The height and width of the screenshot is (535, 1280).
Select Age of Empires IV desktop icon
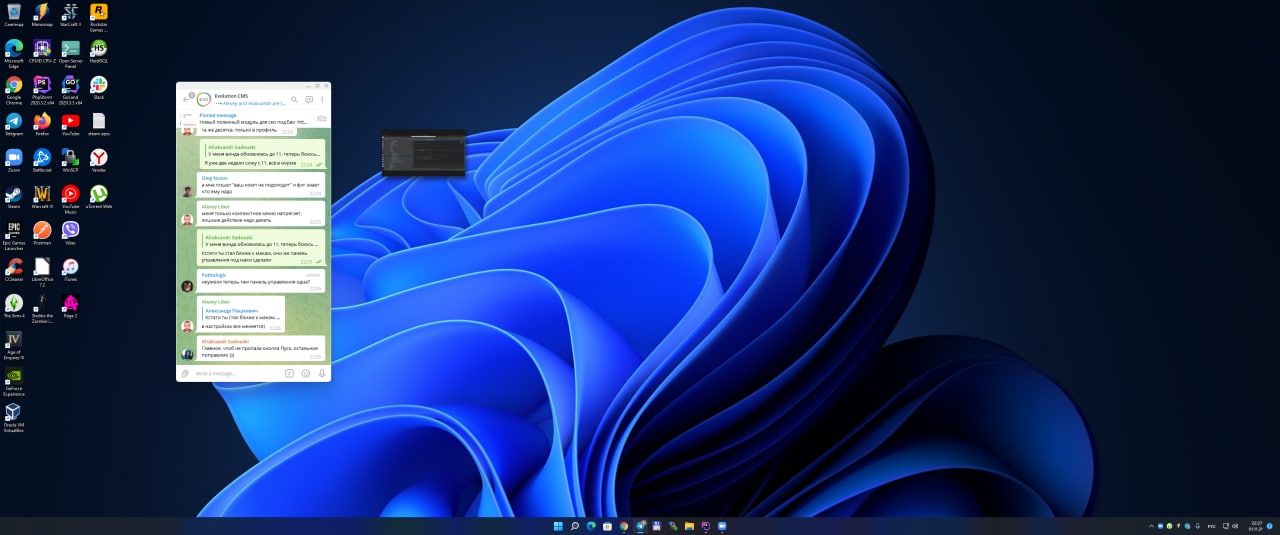pyautogui.click(x=13, y=345)
